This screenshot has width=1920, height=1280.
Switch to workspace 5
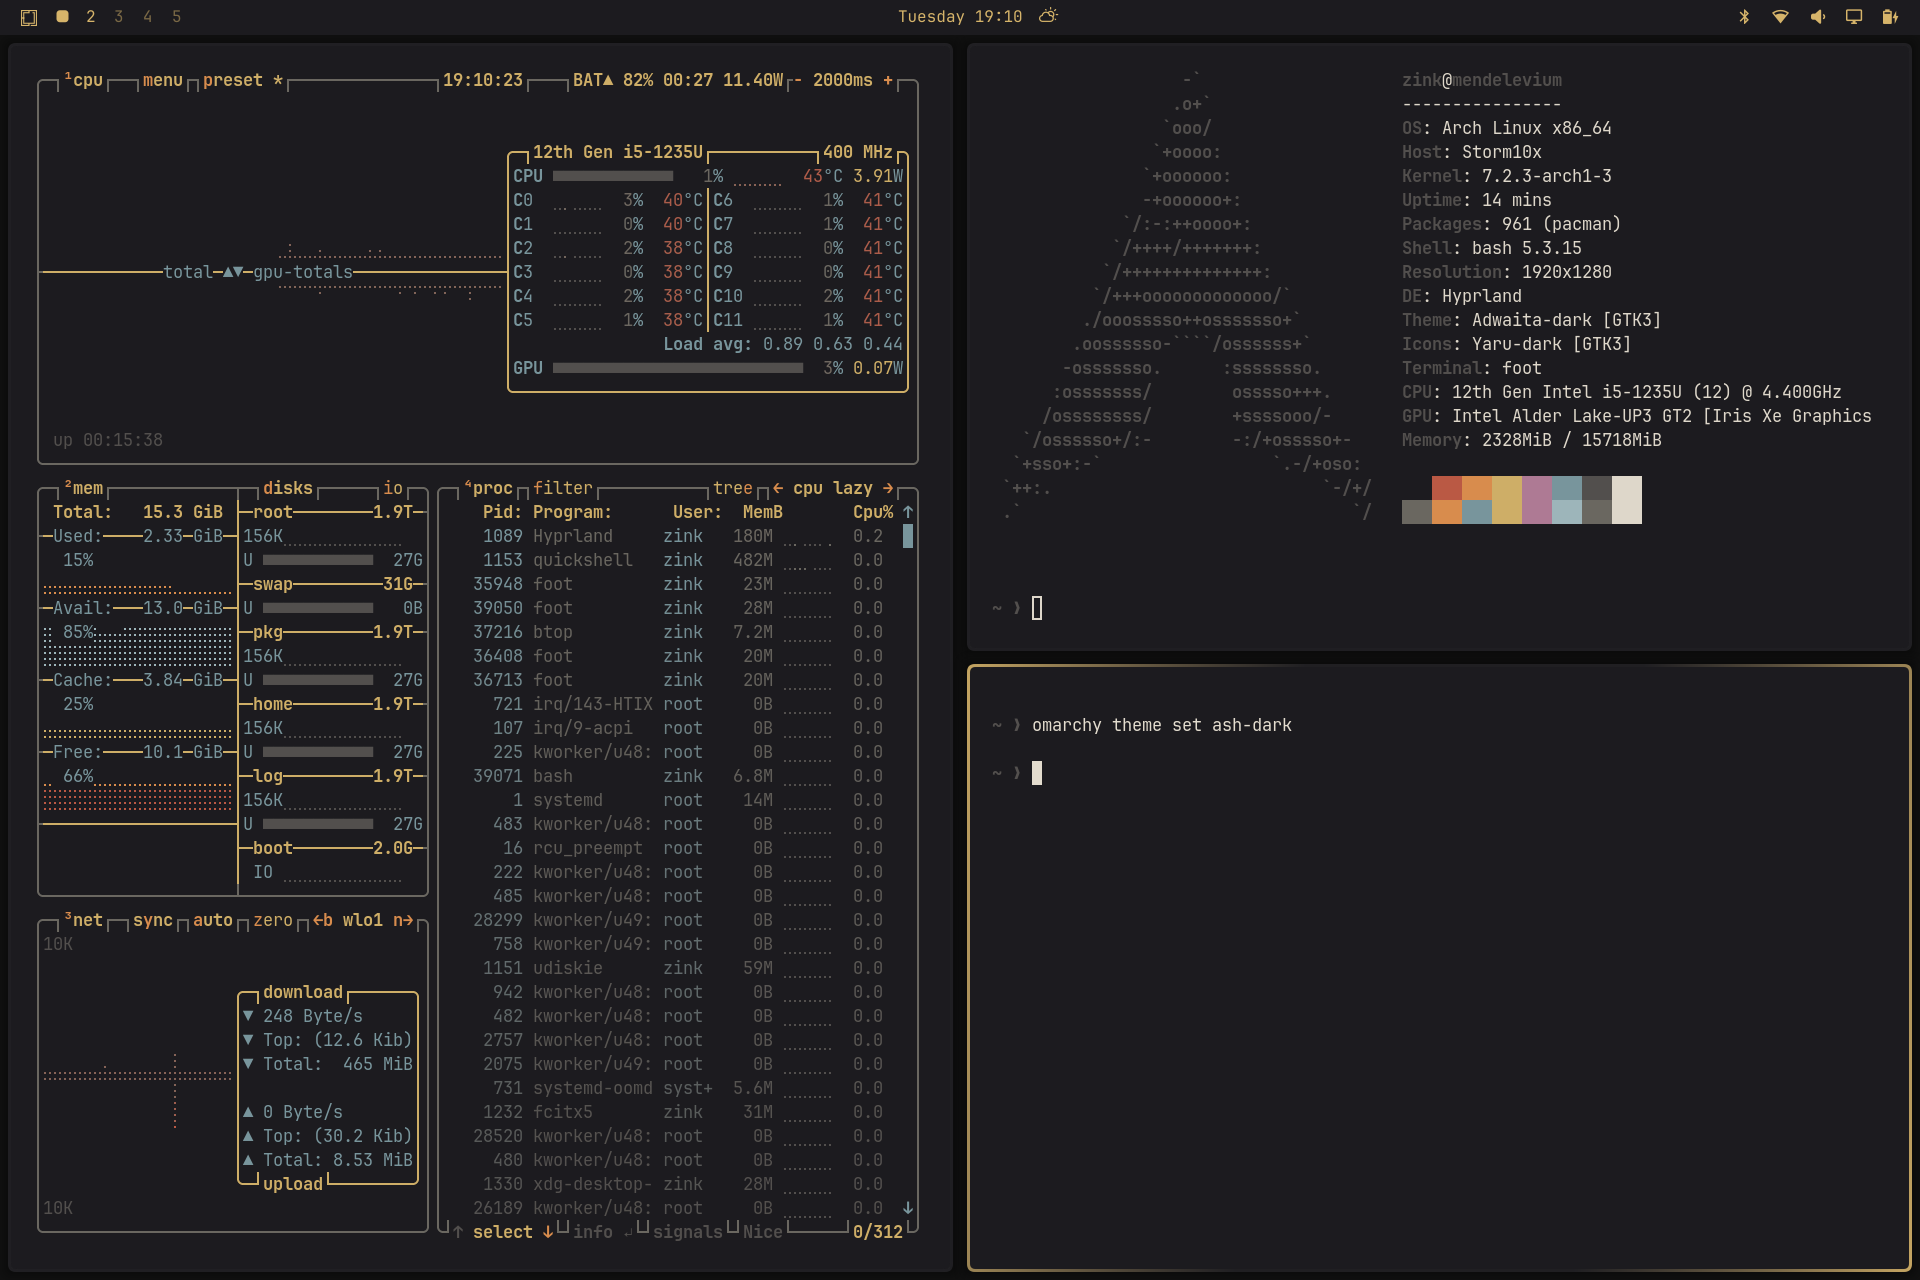click(x=177, y=17)
